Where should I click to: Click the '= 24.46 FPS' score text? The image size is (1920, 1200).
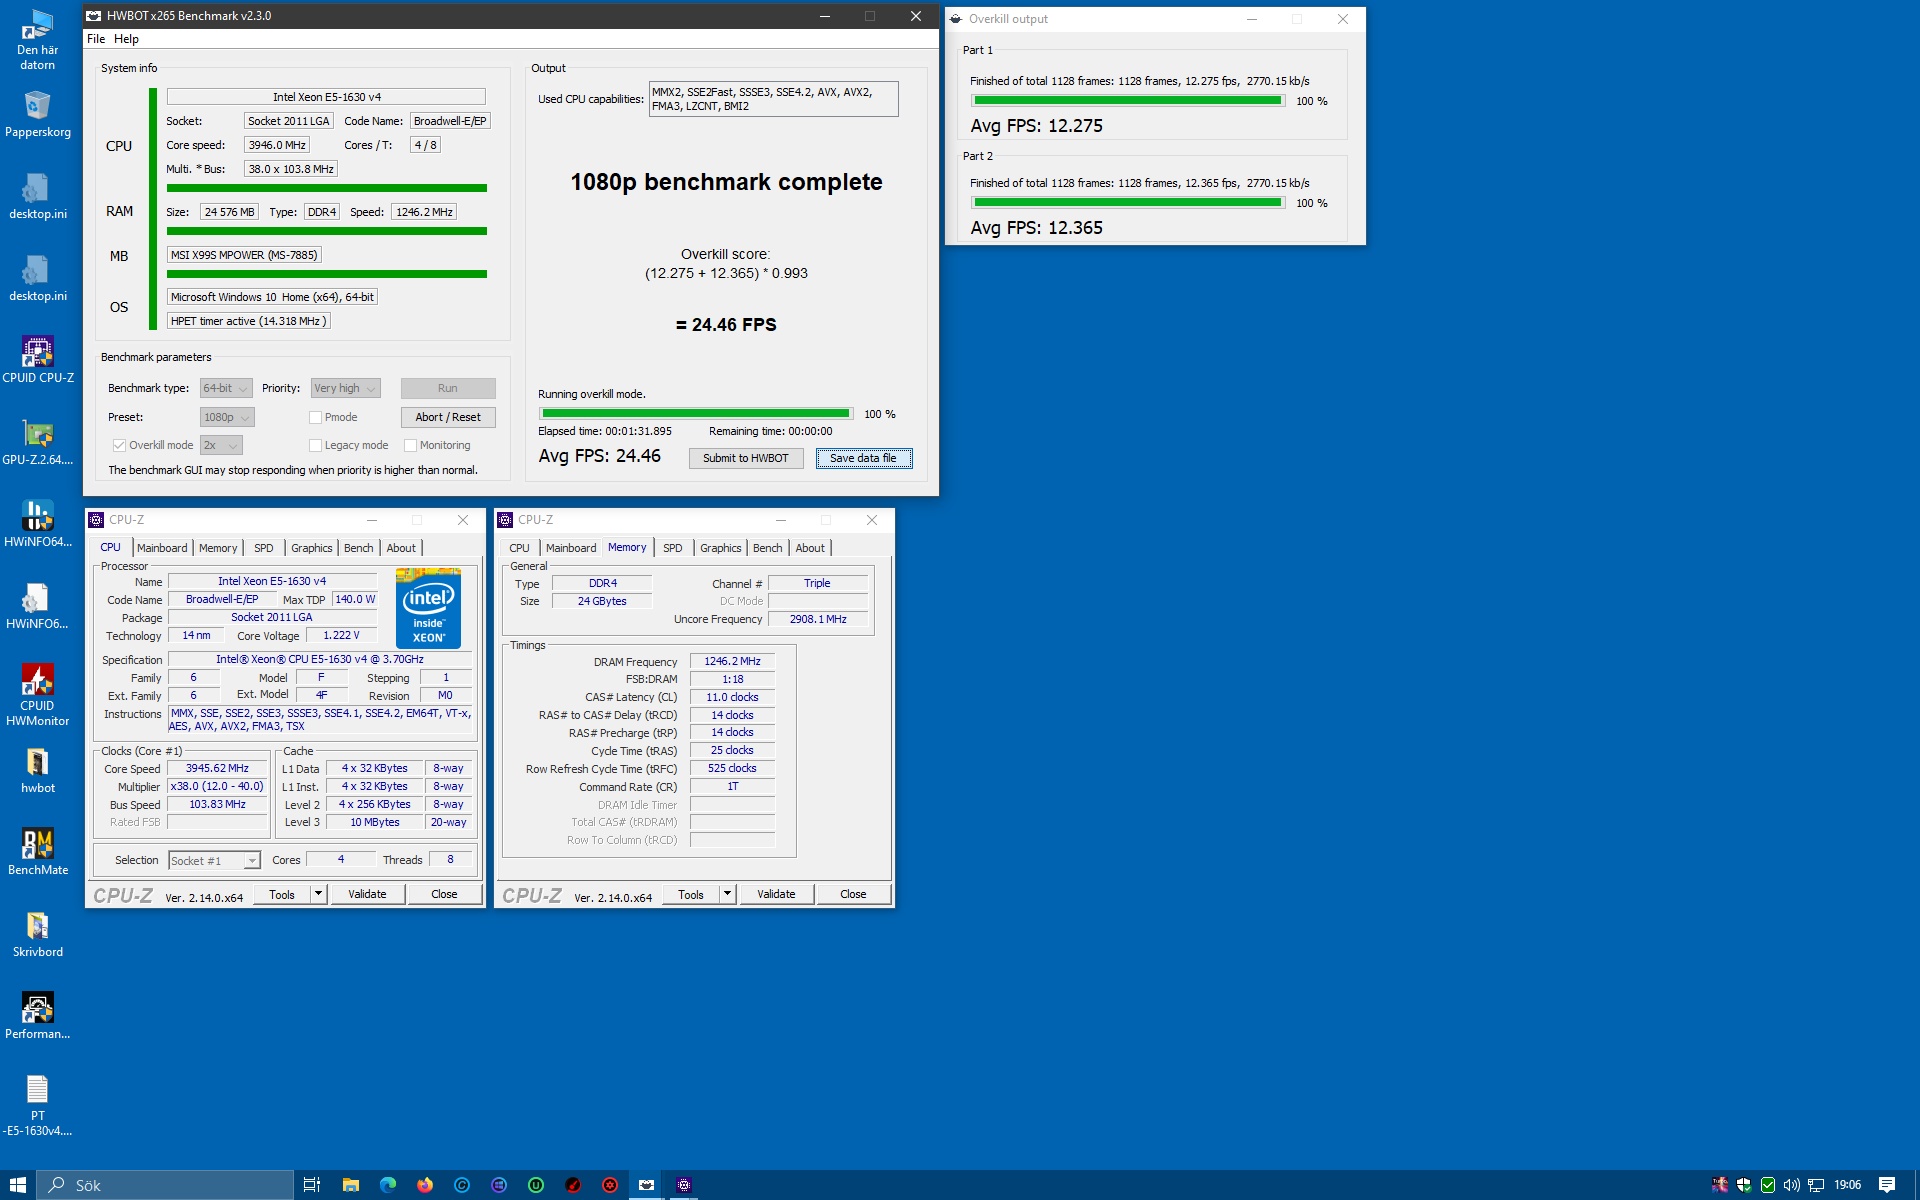(726, 325)
